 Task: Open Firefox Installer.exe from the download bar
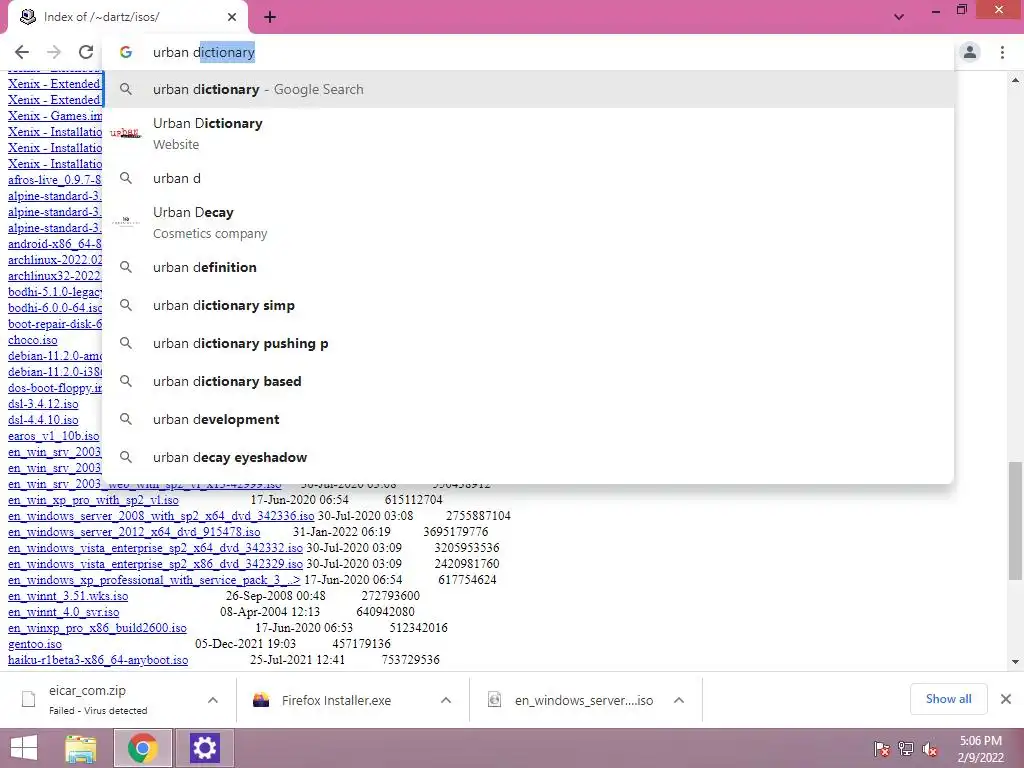(x=336, y=701)
